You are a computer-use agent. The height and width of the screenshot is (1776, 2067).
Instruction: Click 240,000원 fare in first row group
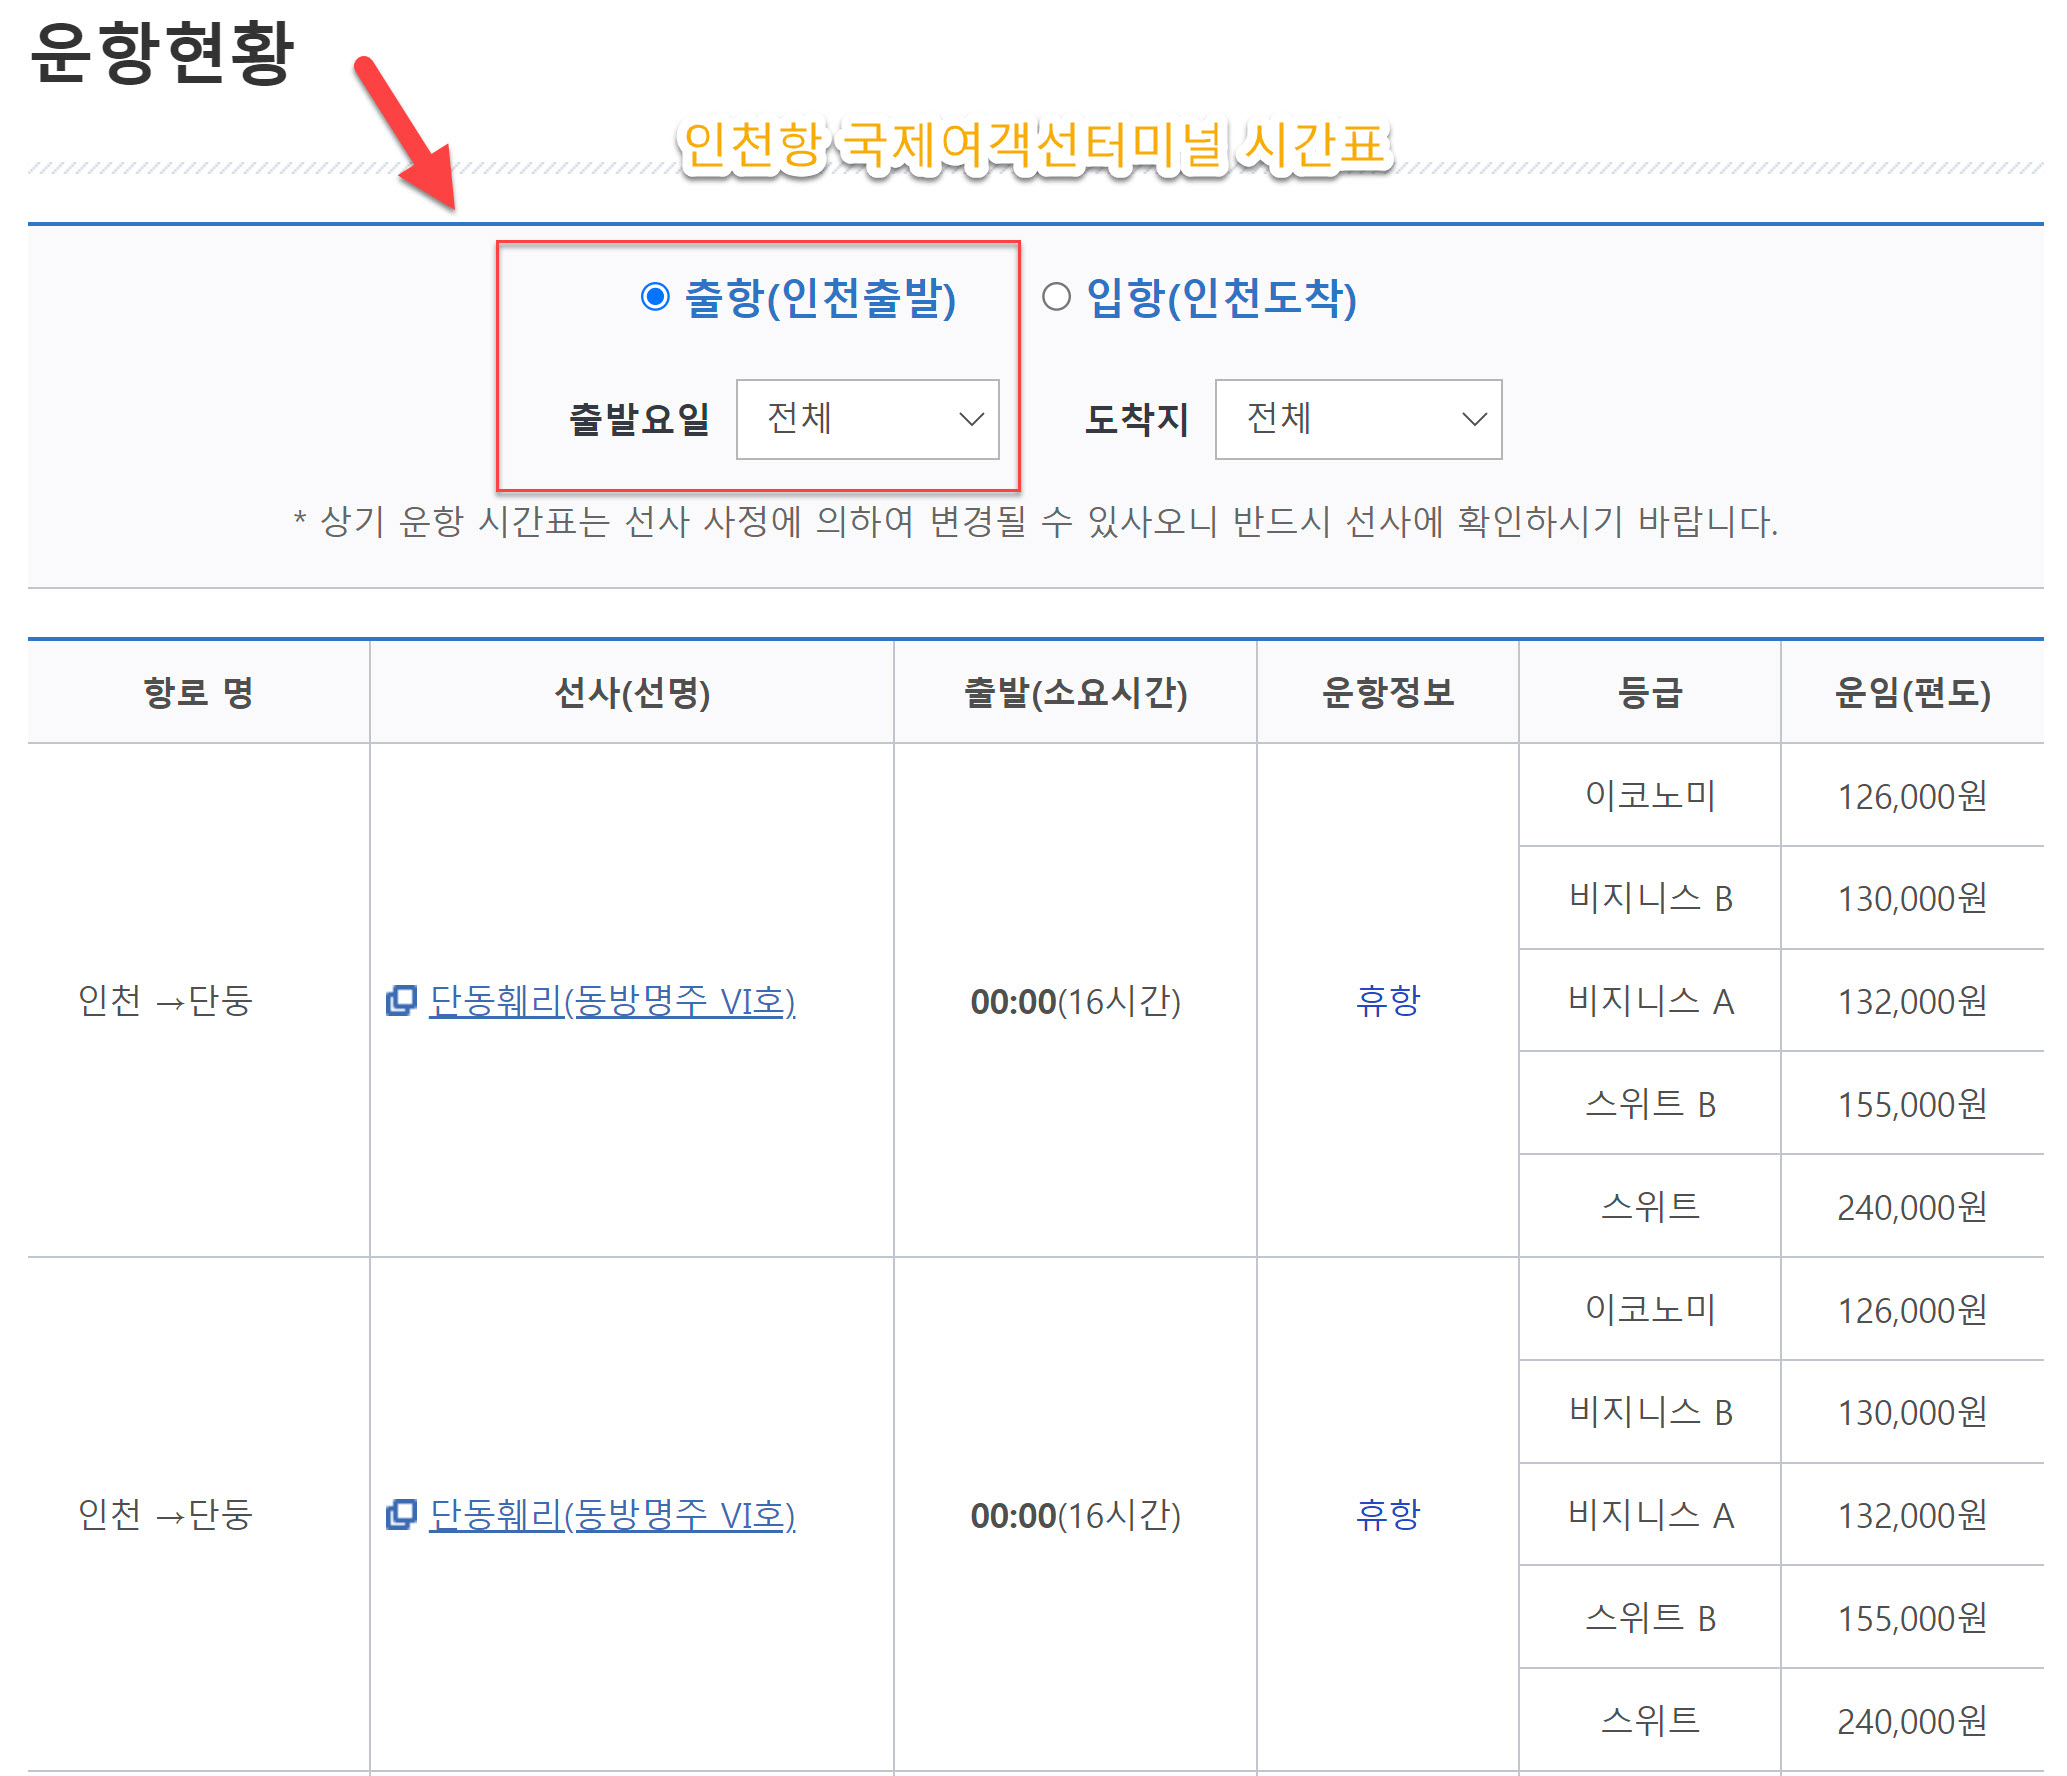point(1912,1207)
